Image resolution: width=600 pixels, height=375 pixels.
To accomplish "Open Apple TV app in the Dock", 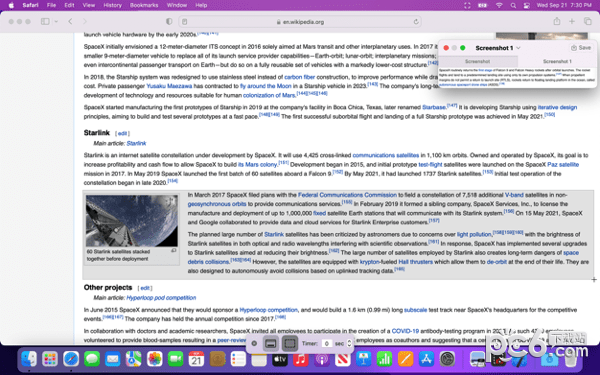I will pyautogui.click(x=280, y=359).
